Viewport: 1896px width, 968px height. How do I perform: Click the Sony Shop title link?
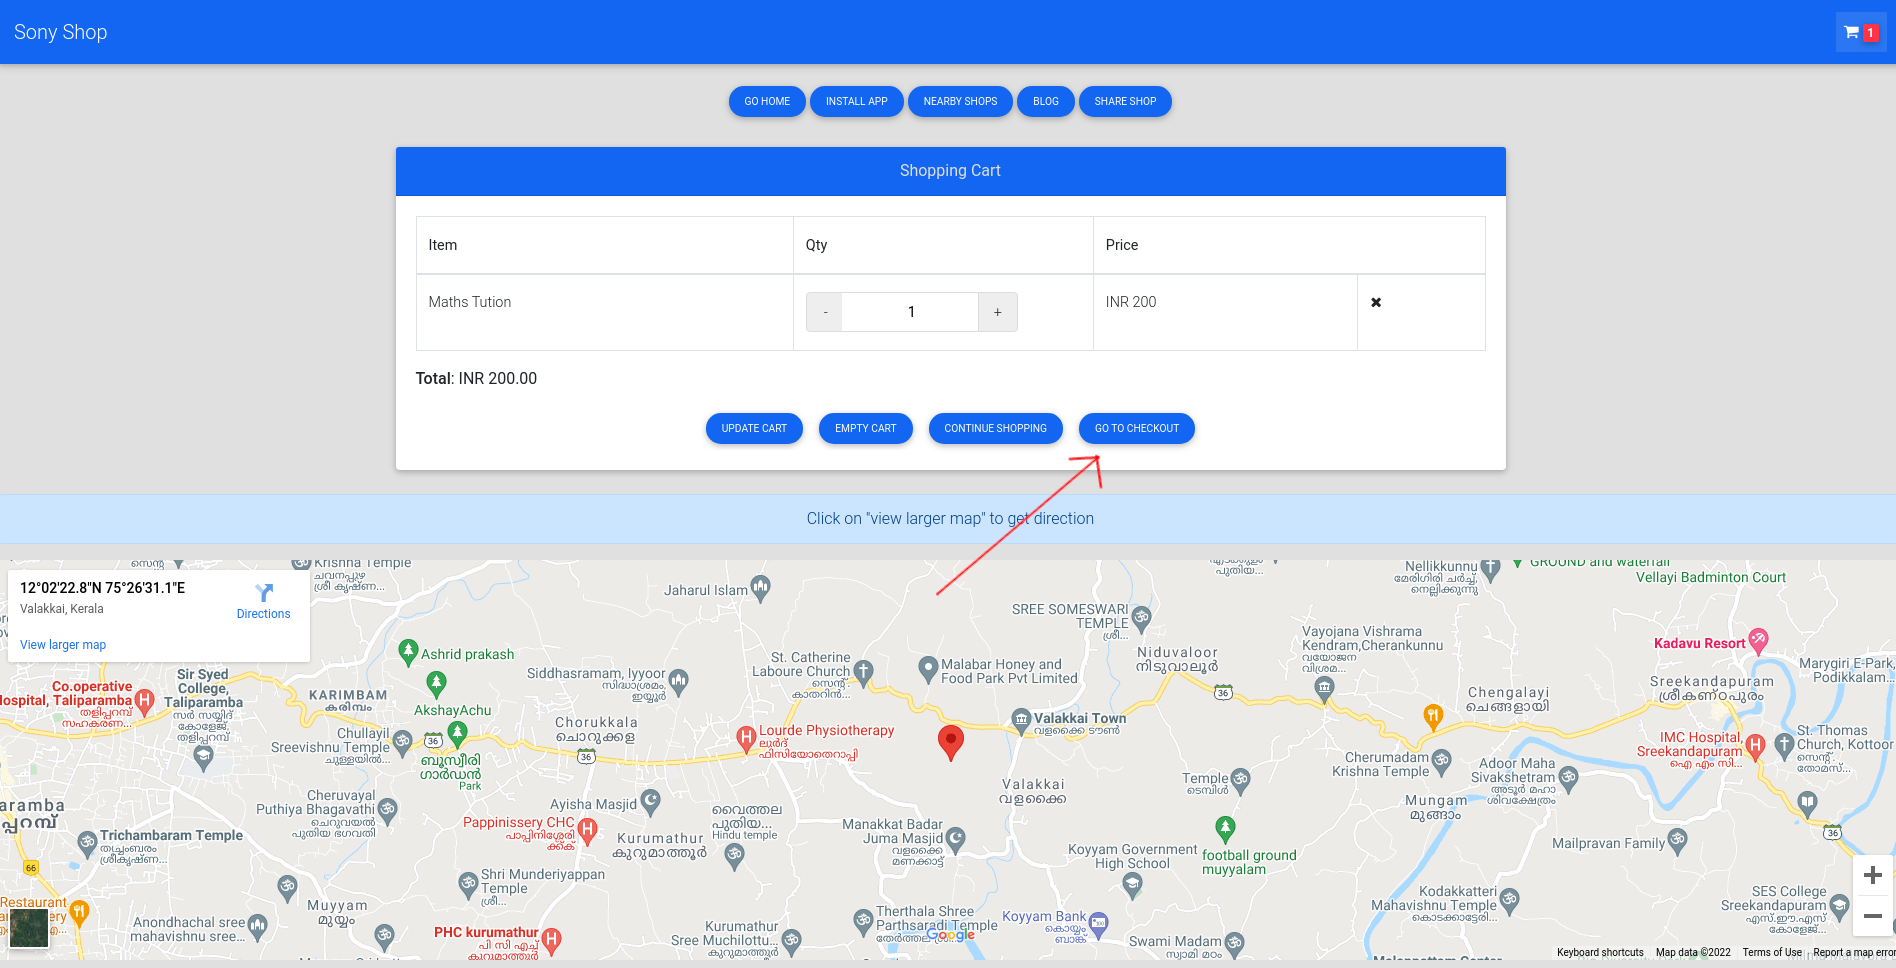coord(61,32)
